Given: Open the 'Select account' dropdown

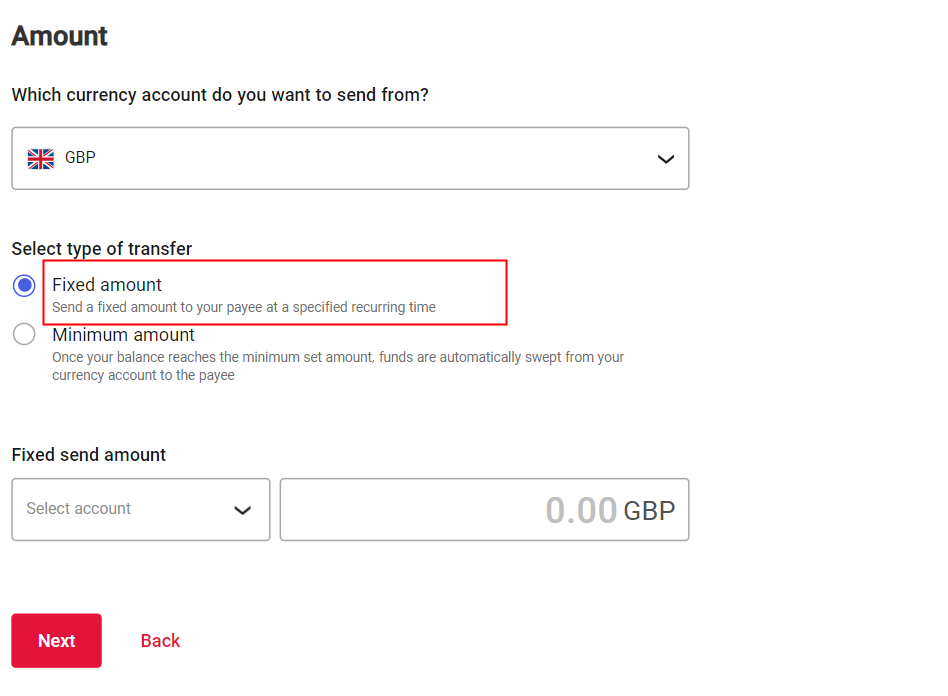Looking at the screenshot, I should point(140,509).
